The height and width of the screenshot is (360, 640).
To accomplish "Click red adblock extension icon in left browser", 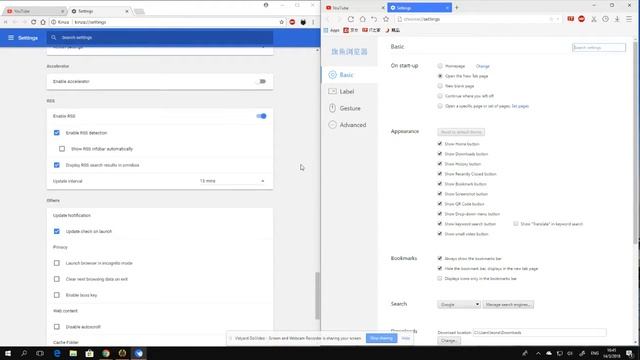I will click(x=292, y=22).
